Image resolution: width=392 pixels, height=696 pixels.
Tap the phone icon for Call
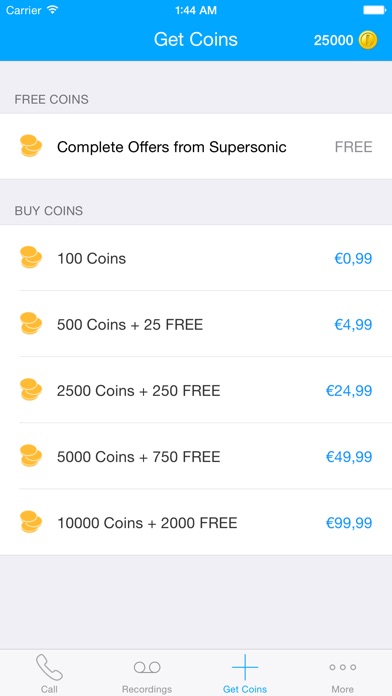pos(49,667)
